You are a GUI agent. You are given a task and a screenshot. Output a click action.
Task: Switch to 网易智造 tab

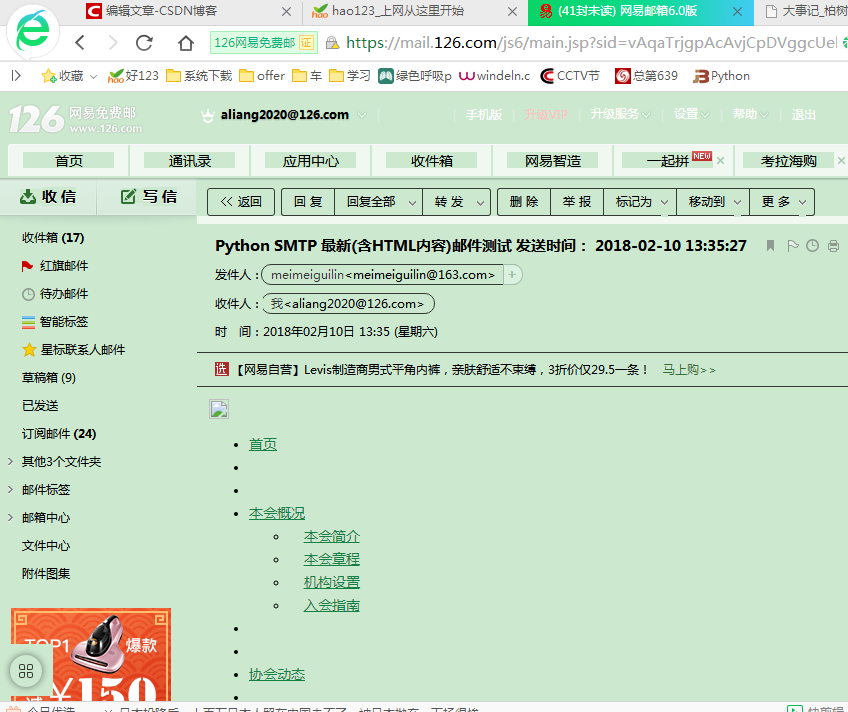[553, 161]
